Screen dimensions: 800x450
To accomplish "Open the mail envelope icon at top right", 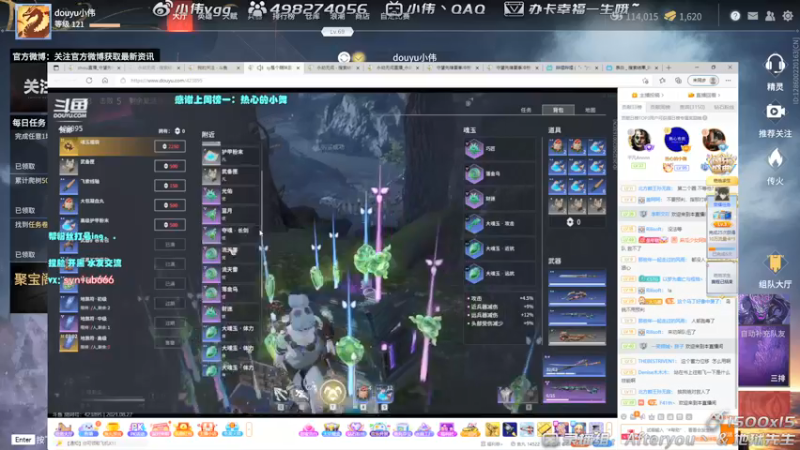I will pos(753,16).
